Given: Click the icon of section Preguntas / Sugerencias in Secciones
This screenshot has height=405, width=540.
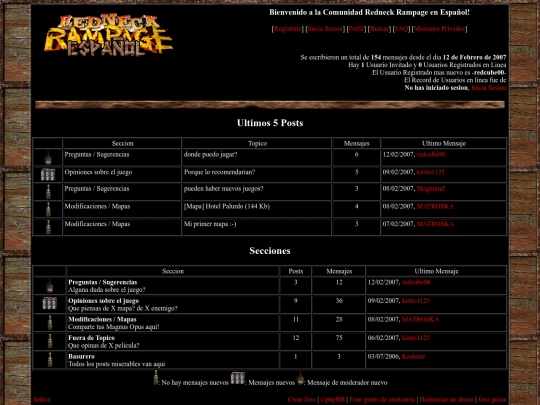Looking at the screenshot, I should click(50, 285).
